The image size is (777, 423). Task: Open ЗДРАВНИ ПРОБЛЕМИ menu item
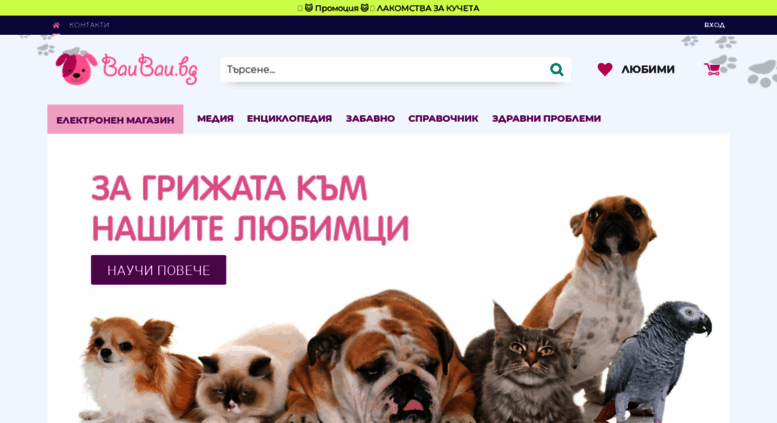point(546,119)
